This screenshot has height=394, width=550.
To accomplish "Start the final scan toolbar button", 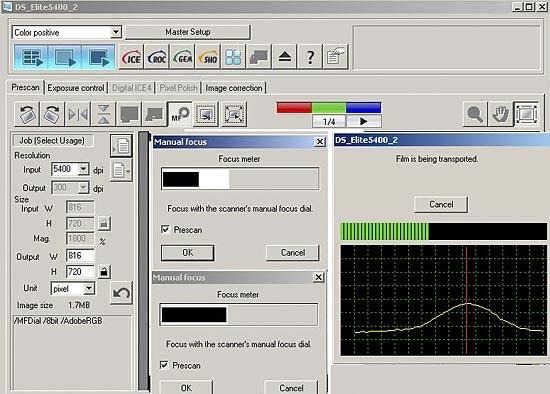I will coord(98,57).
